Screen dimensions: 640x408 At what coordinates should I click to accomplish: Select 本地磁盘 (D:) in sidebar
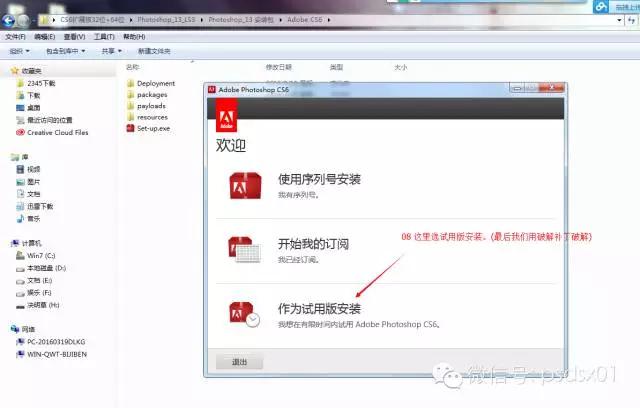[46, 268]
